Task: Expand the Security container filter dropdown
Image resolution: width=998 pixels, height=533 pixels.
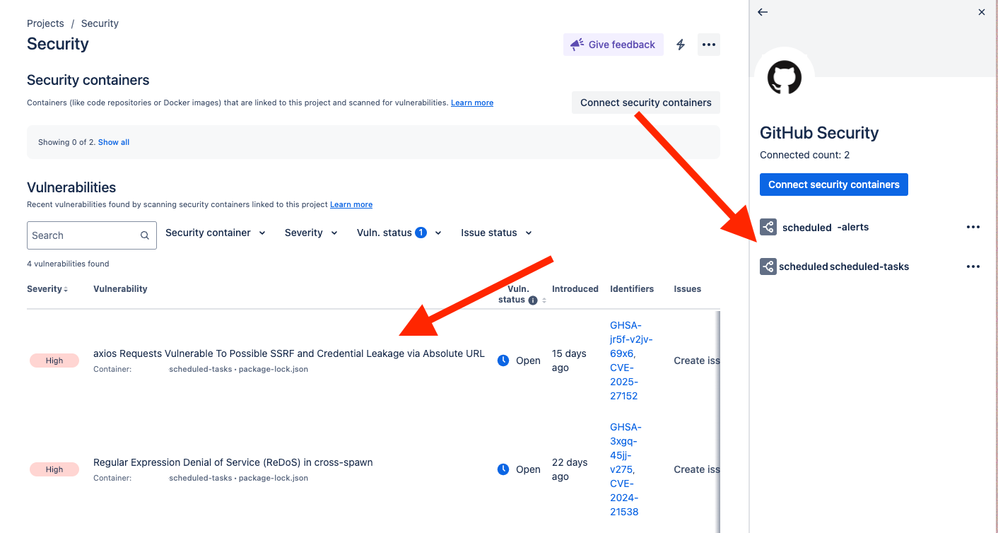Action: click(215, 233)
